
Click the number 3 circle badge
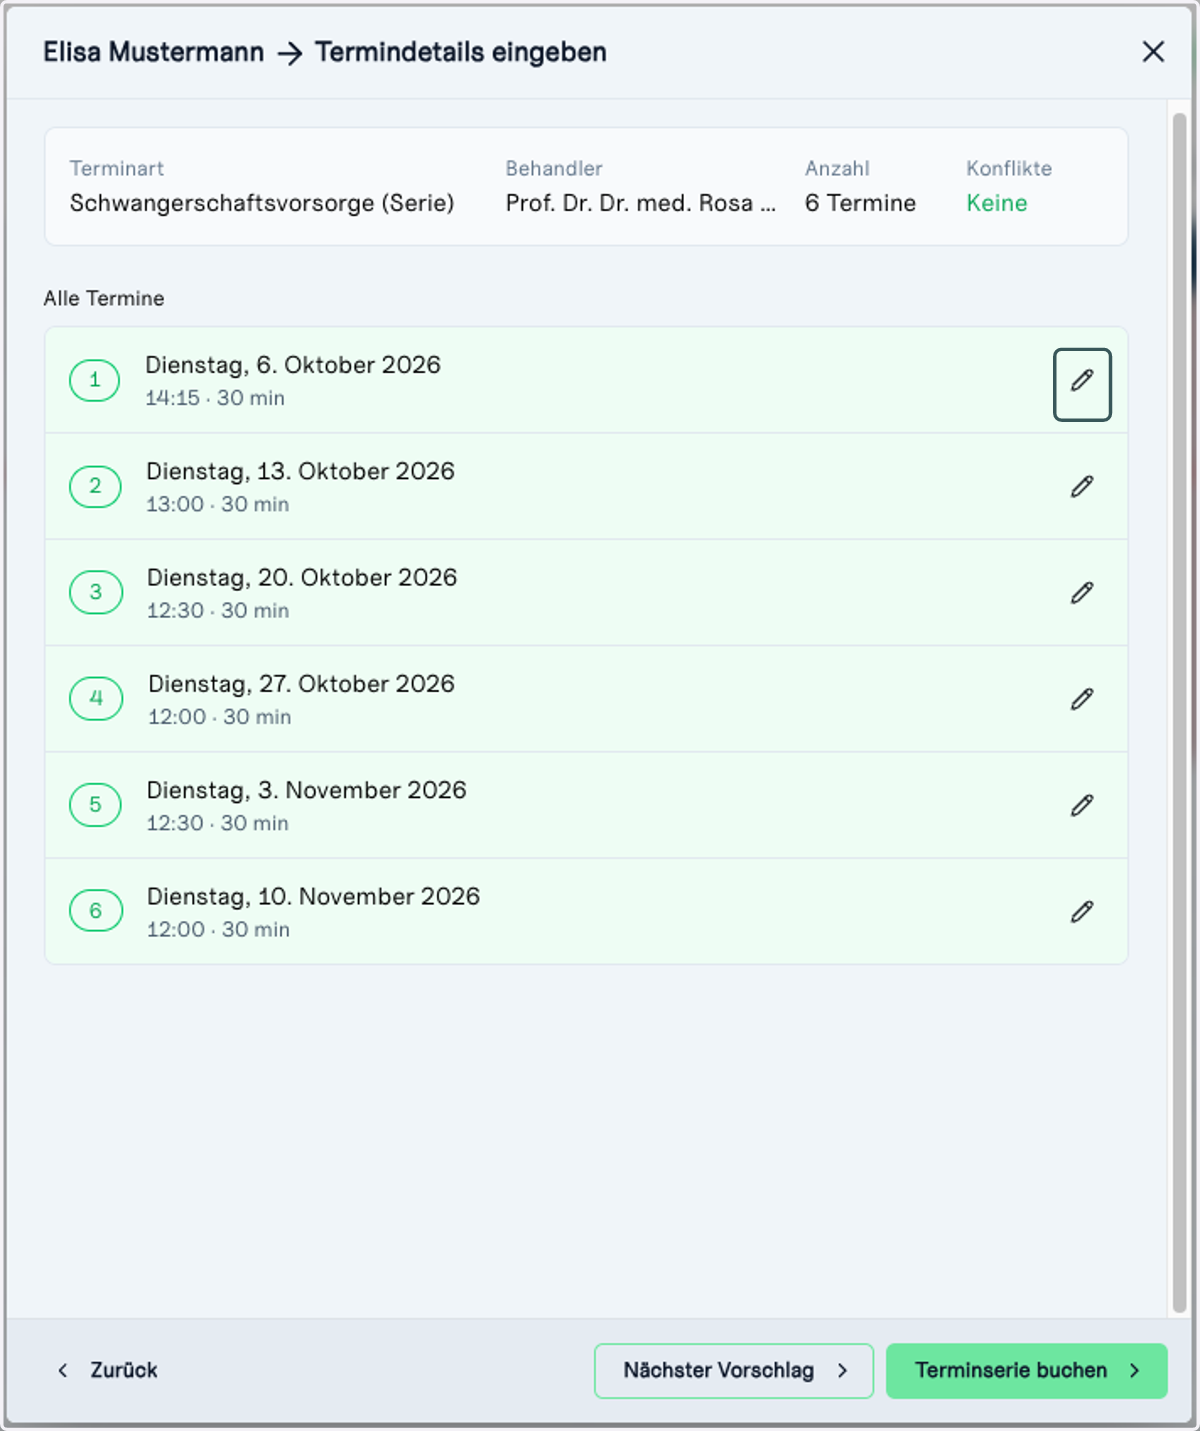click(95, 592)
